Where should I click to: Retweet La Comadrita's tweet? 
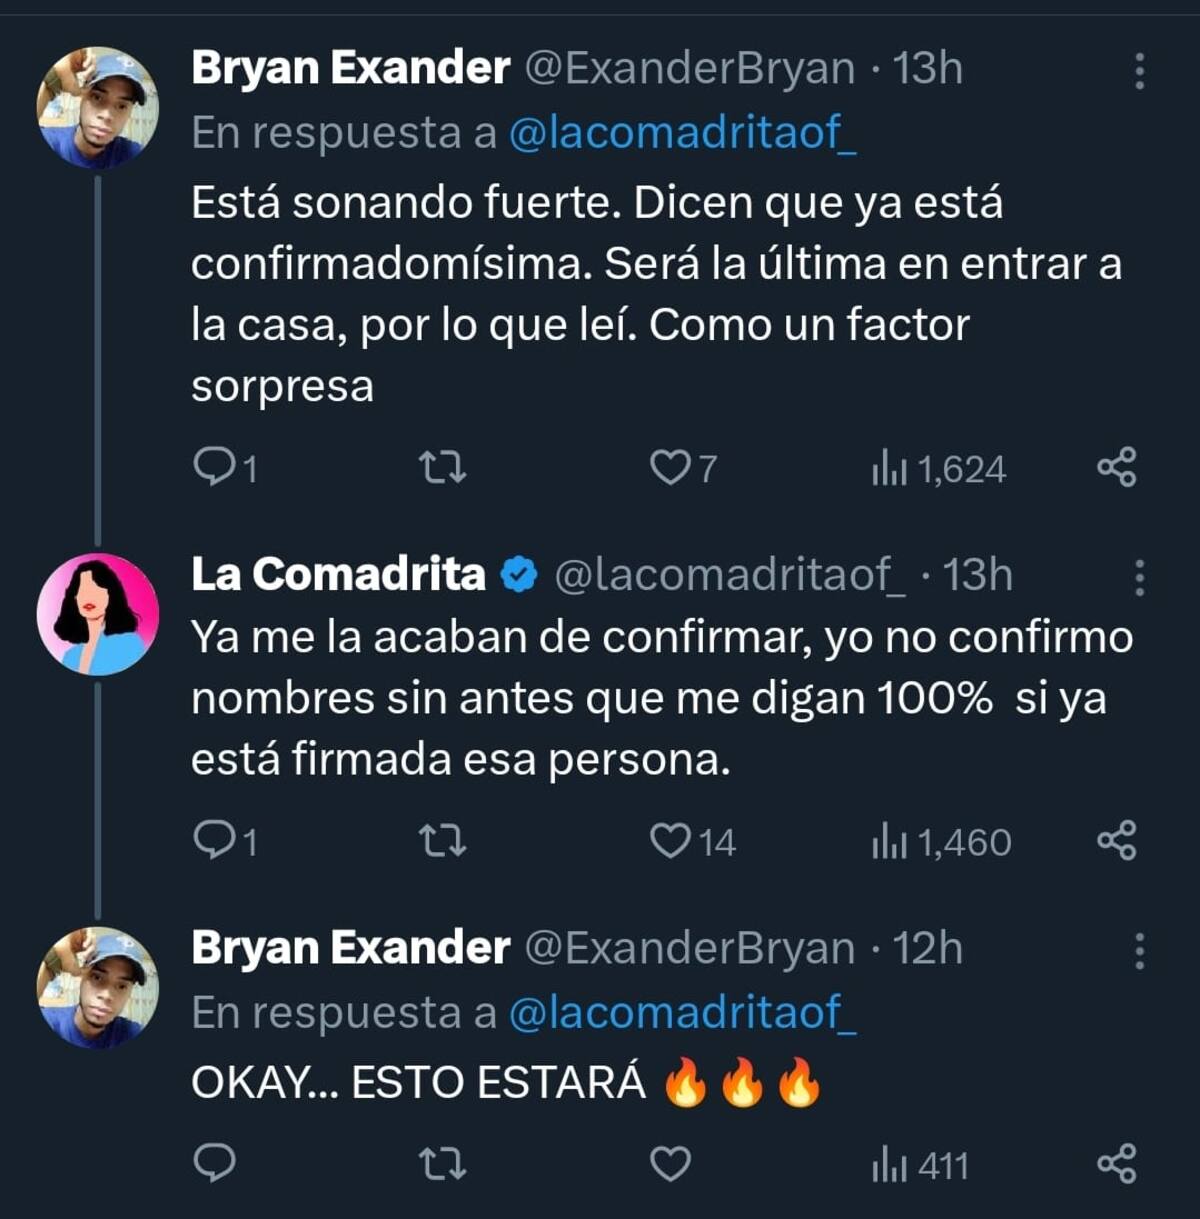441,841
